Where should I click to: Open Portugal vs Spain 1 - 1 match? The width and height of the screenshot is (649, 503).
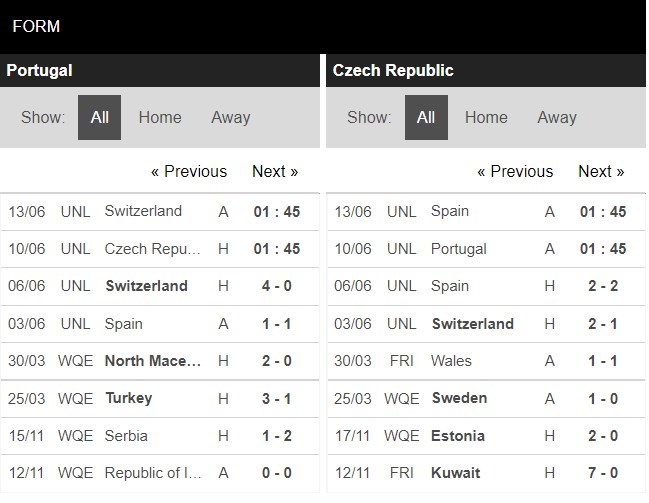point(160,324)
